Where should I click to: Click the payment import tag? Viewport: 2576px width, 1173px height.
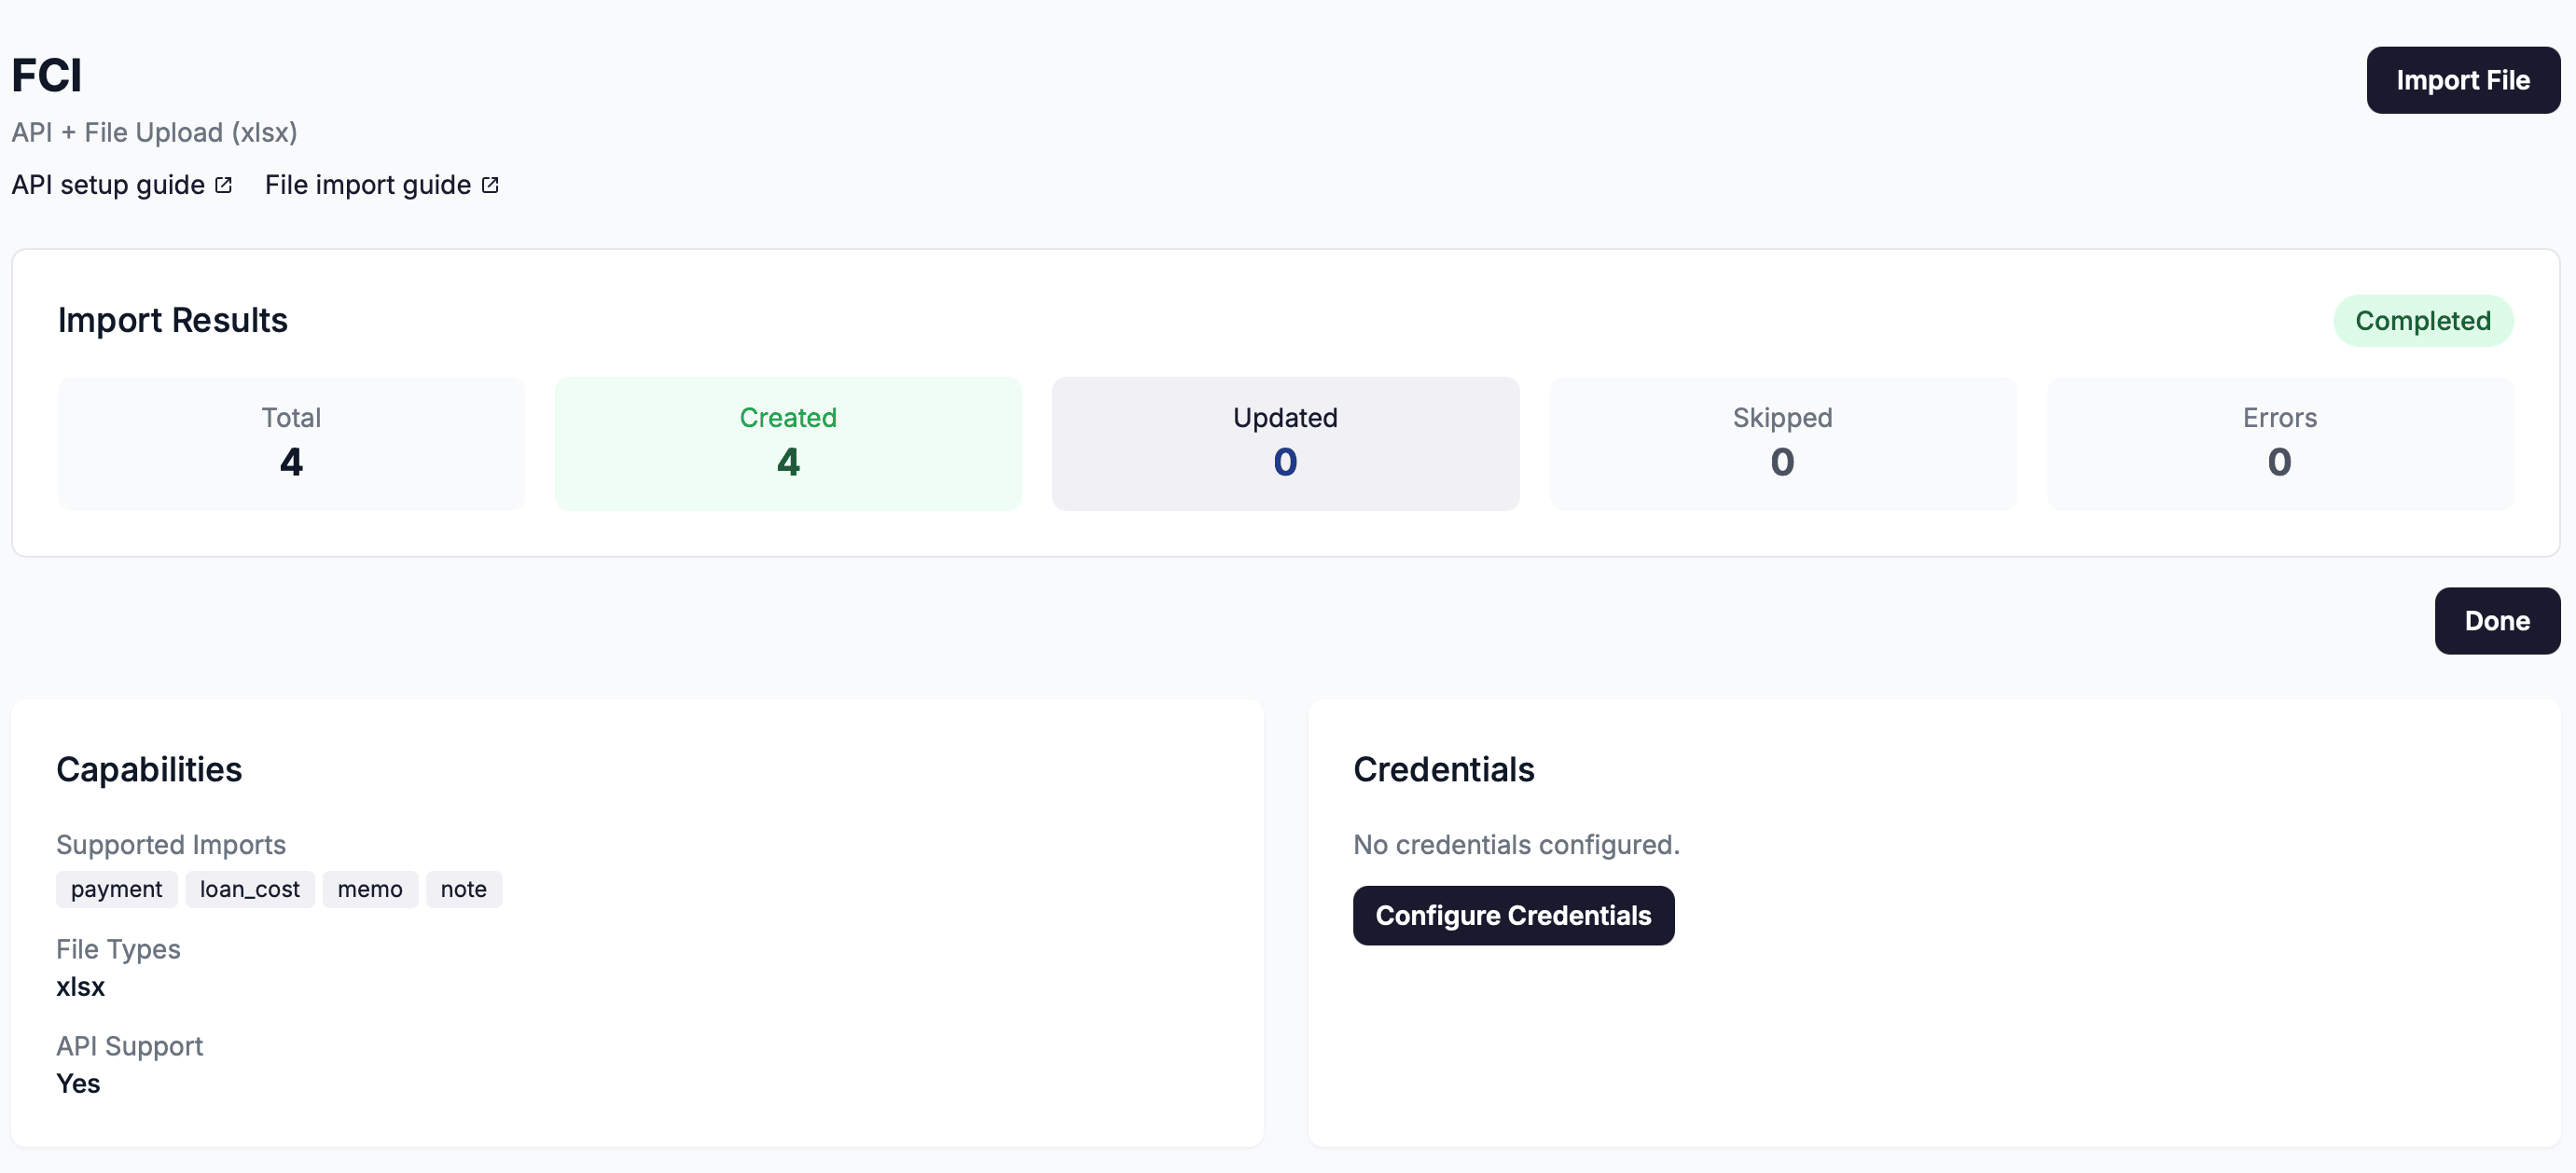pyautogui.click(x=116, y=889)
